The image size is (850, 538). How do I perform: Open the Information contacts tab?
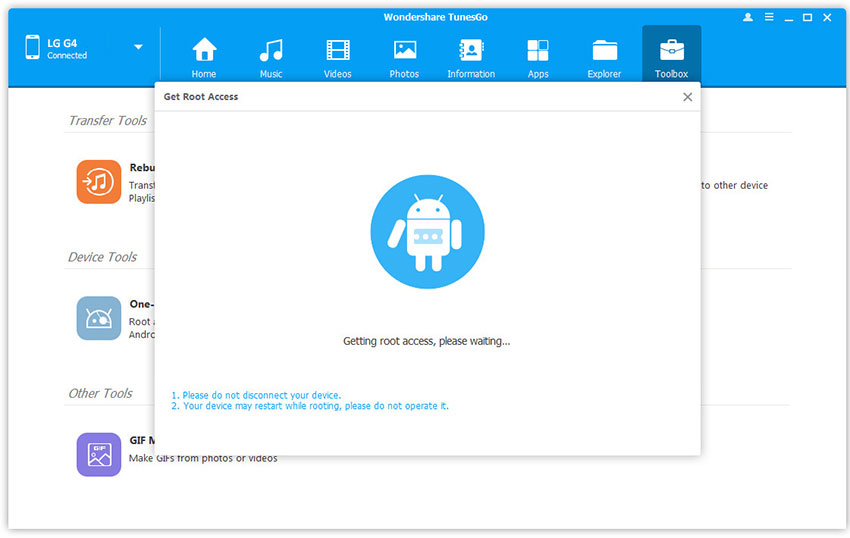click(x=471, y=56)
